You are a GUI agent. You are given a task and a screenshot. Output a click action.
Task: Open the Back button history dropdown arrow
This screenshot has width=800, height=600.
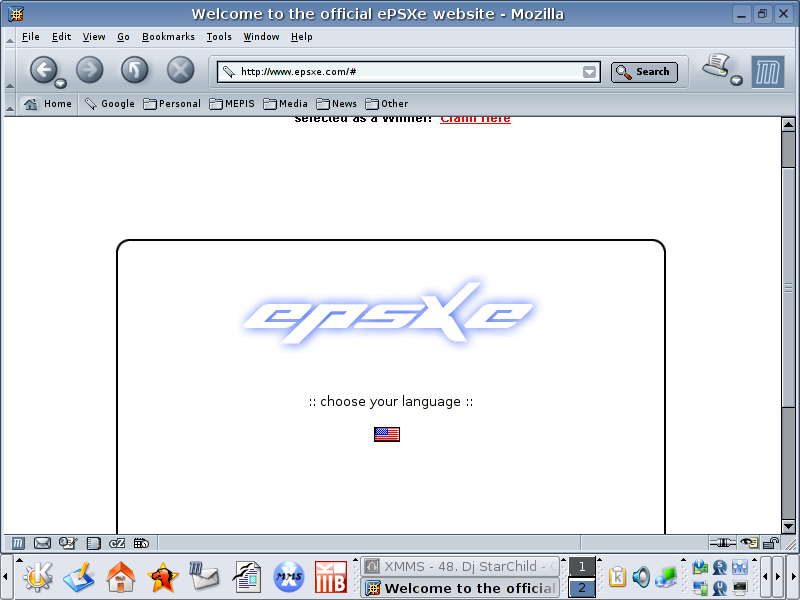point(61,83)
